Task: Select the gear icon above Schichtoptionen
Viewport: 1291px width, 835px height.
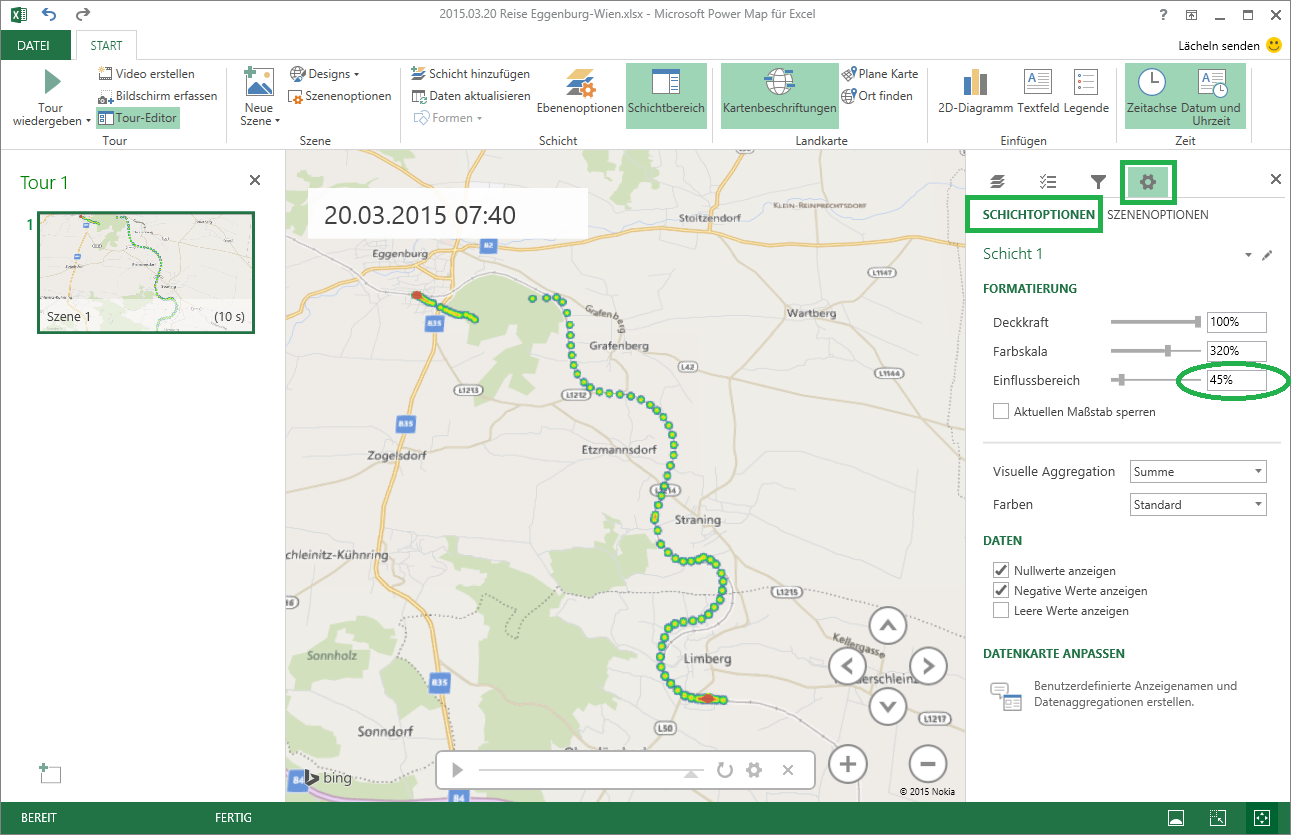Action: (1147, 181)
